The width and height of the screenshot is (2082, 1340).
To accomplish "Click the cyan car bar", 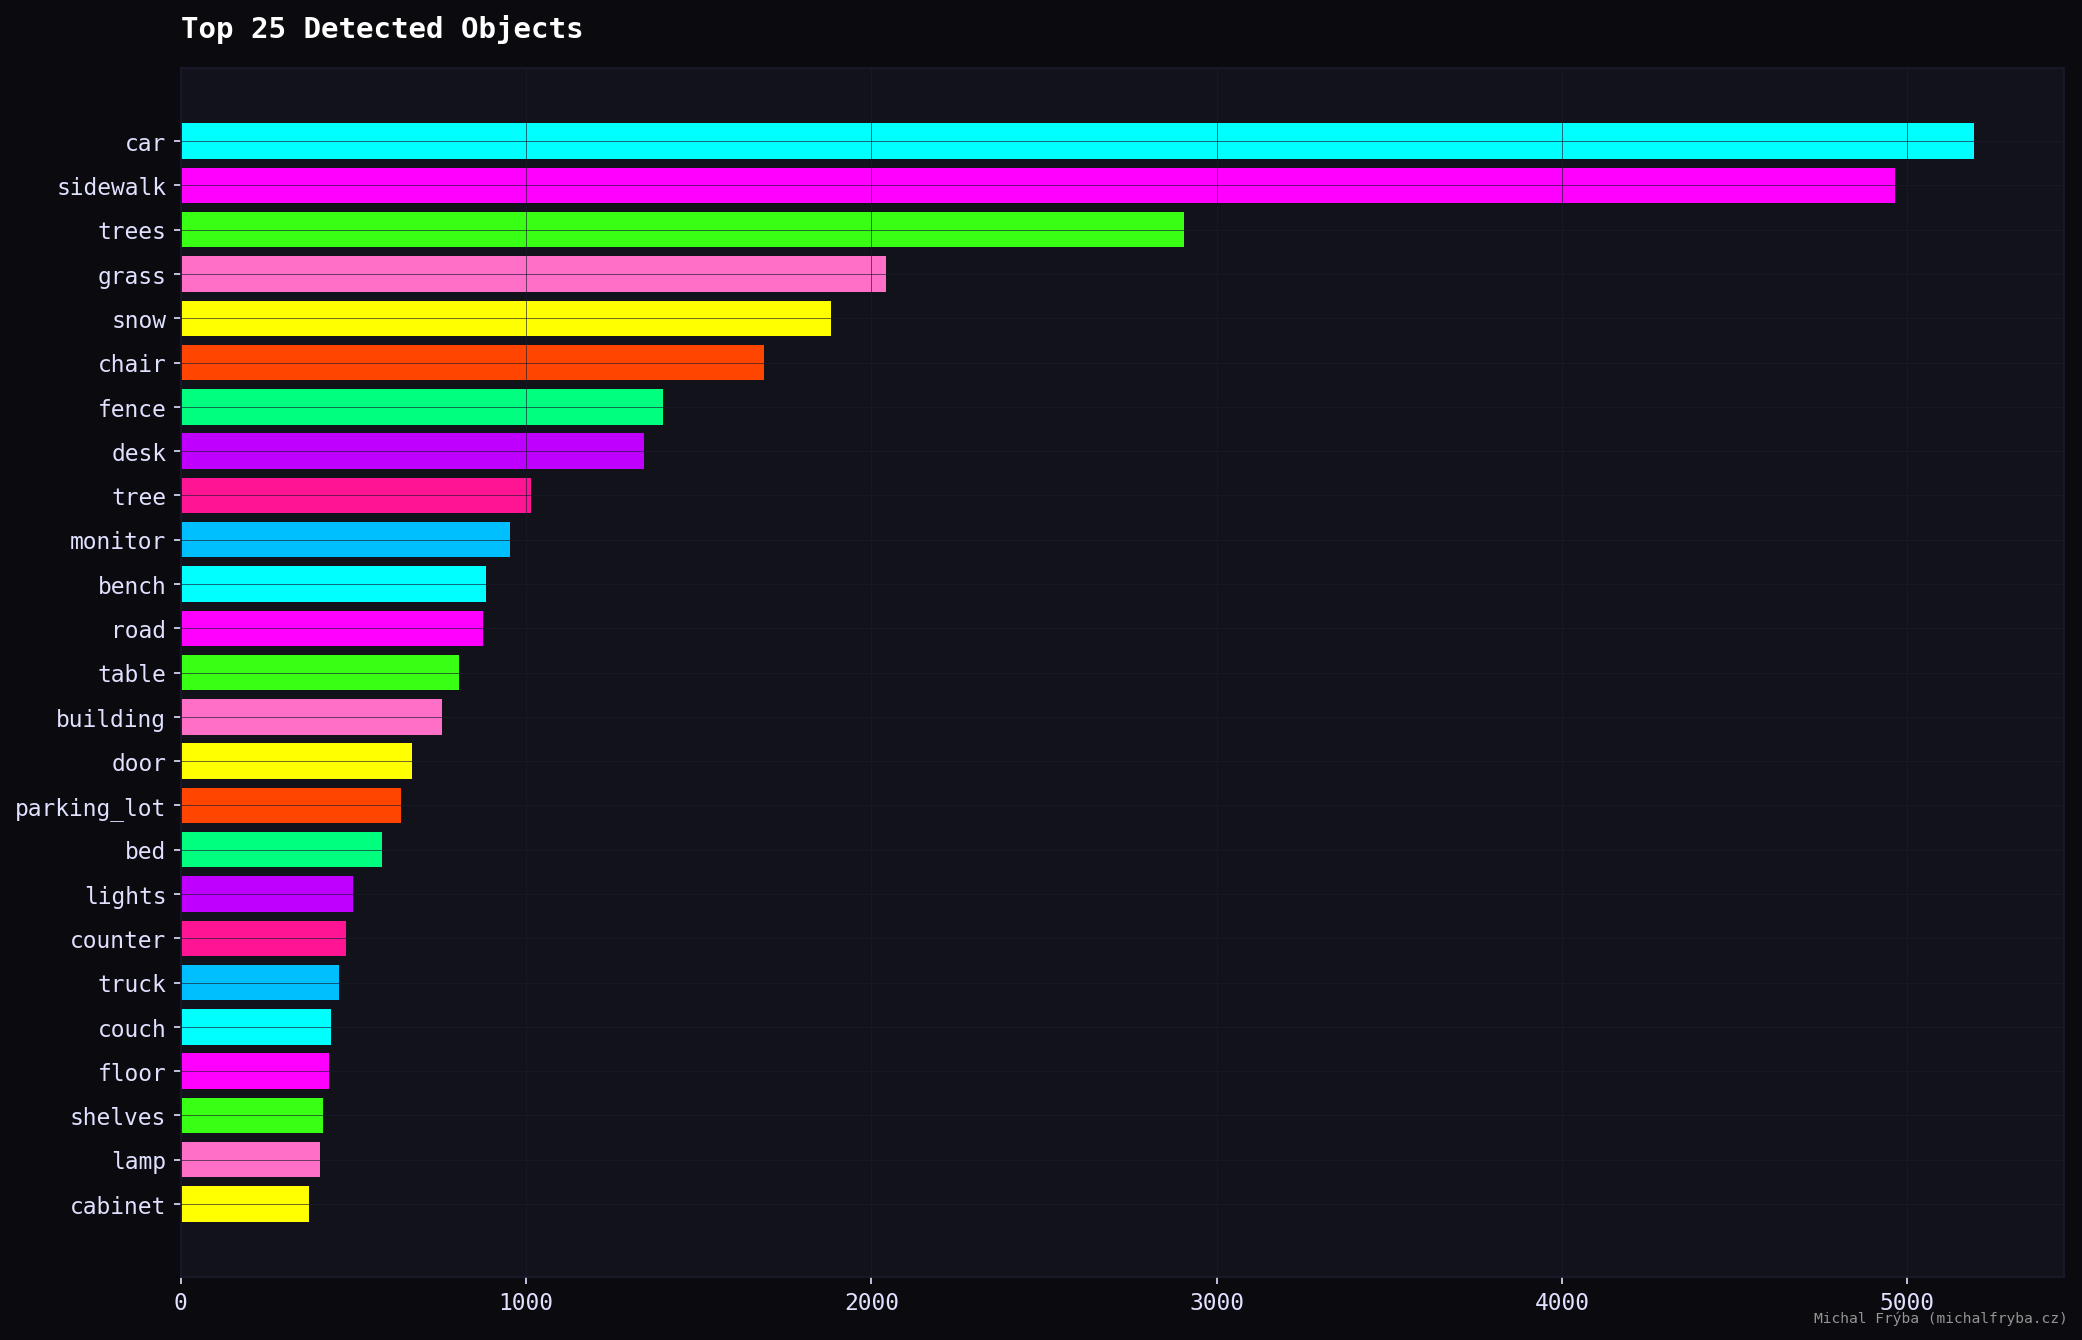I will pyautogui.click(x=1077, y=141).
